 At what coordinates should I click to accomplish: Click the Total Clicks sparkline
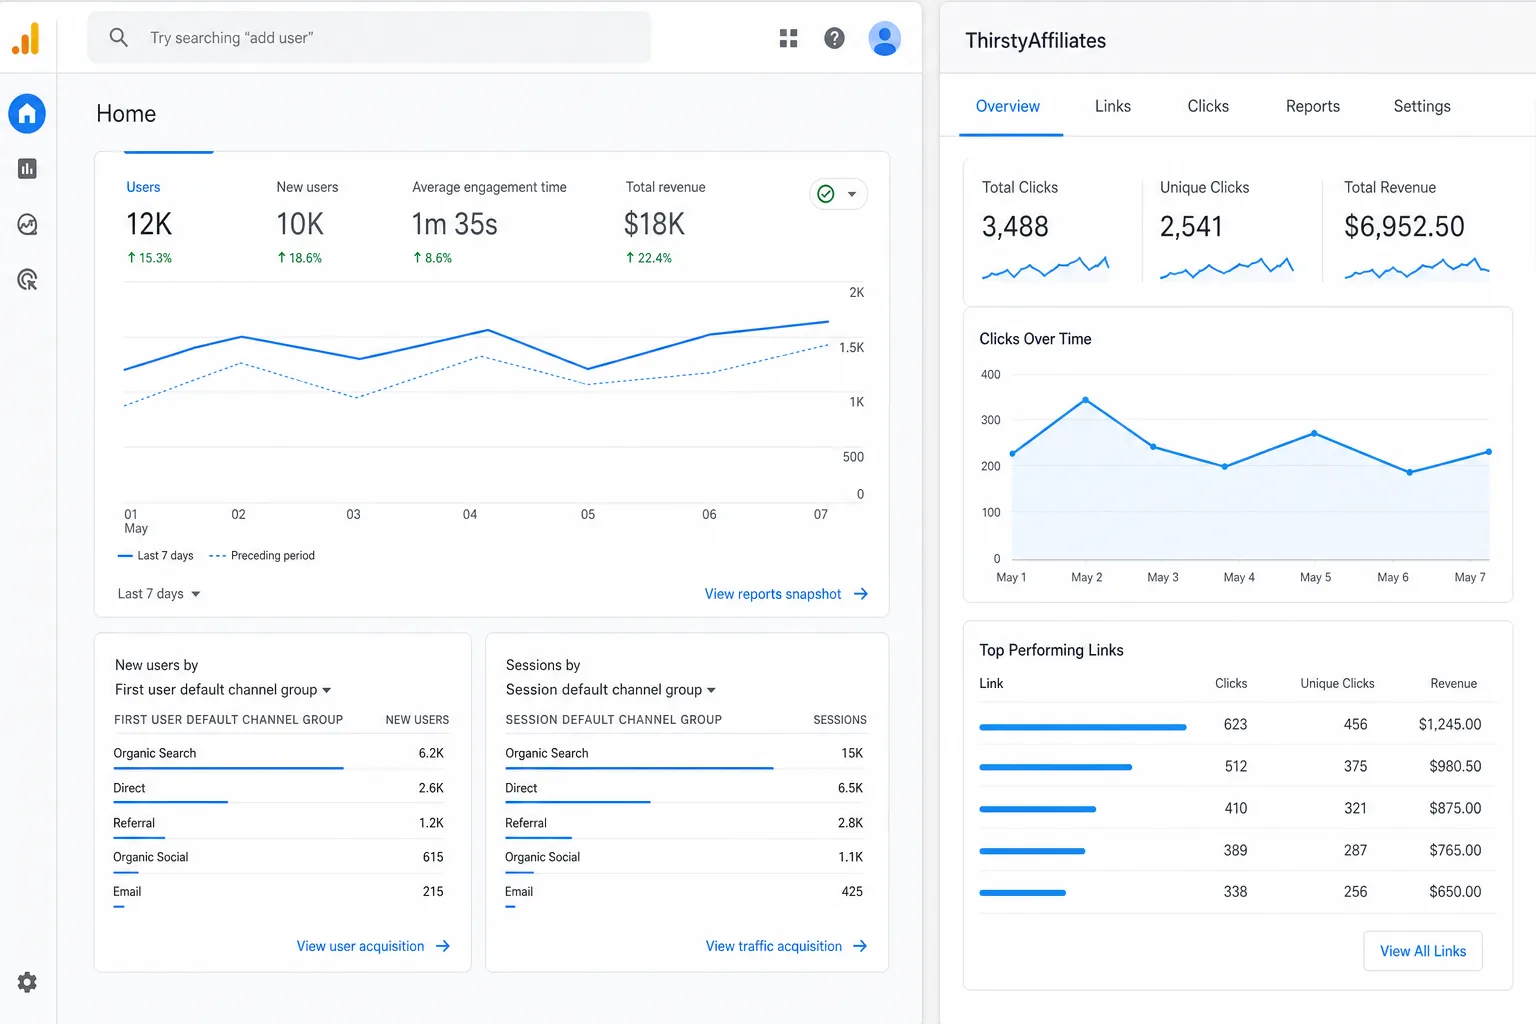coord(1046,267)
